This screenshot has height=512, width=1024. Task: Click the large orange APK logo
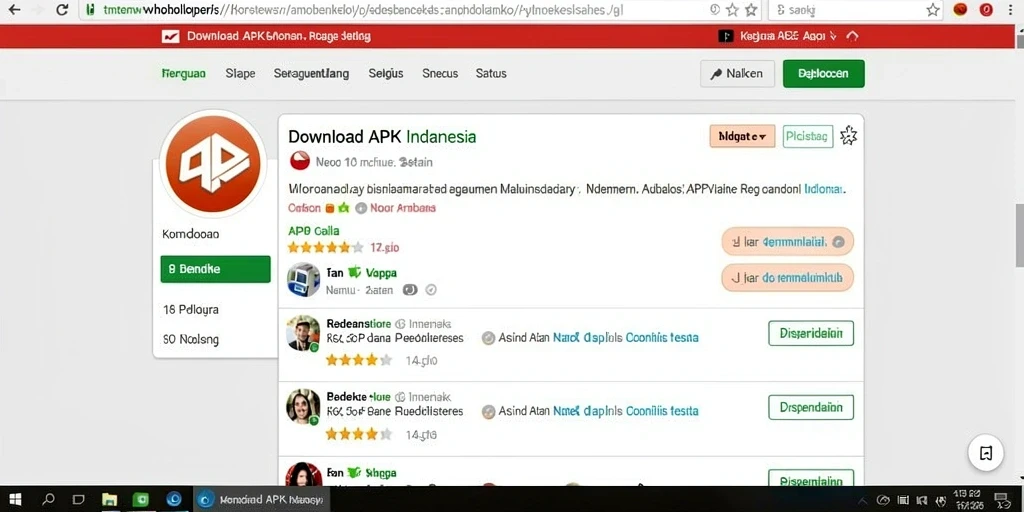pyautogui.click(x=215, y=163)
